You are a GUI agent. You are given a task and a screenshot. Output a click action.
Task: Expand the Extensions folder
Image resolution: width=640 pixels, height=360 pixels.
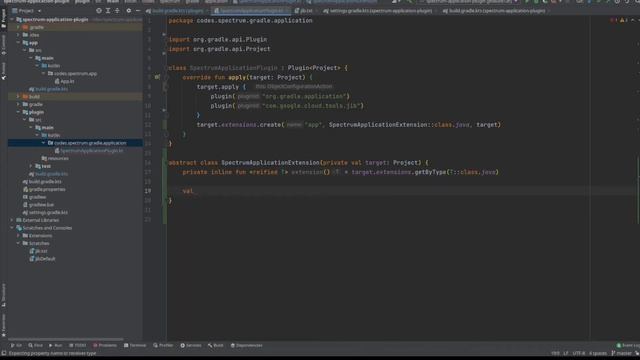18,236
